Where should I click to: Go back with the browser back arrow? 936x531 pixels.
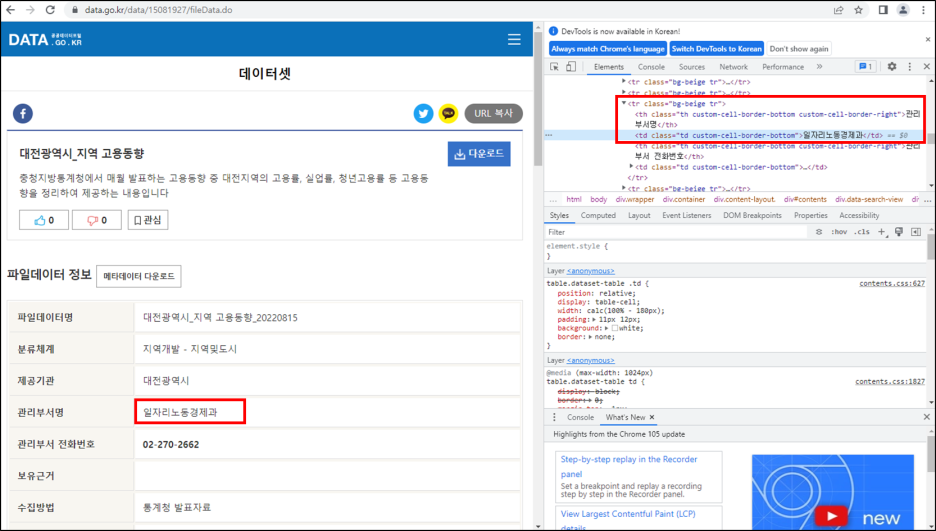click(10, 10)
